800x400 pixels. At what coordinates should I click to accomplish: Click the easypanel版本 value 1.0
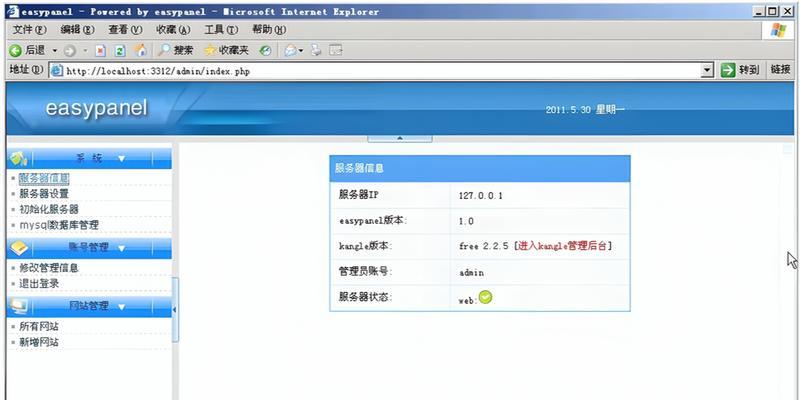tap(466, 221)
